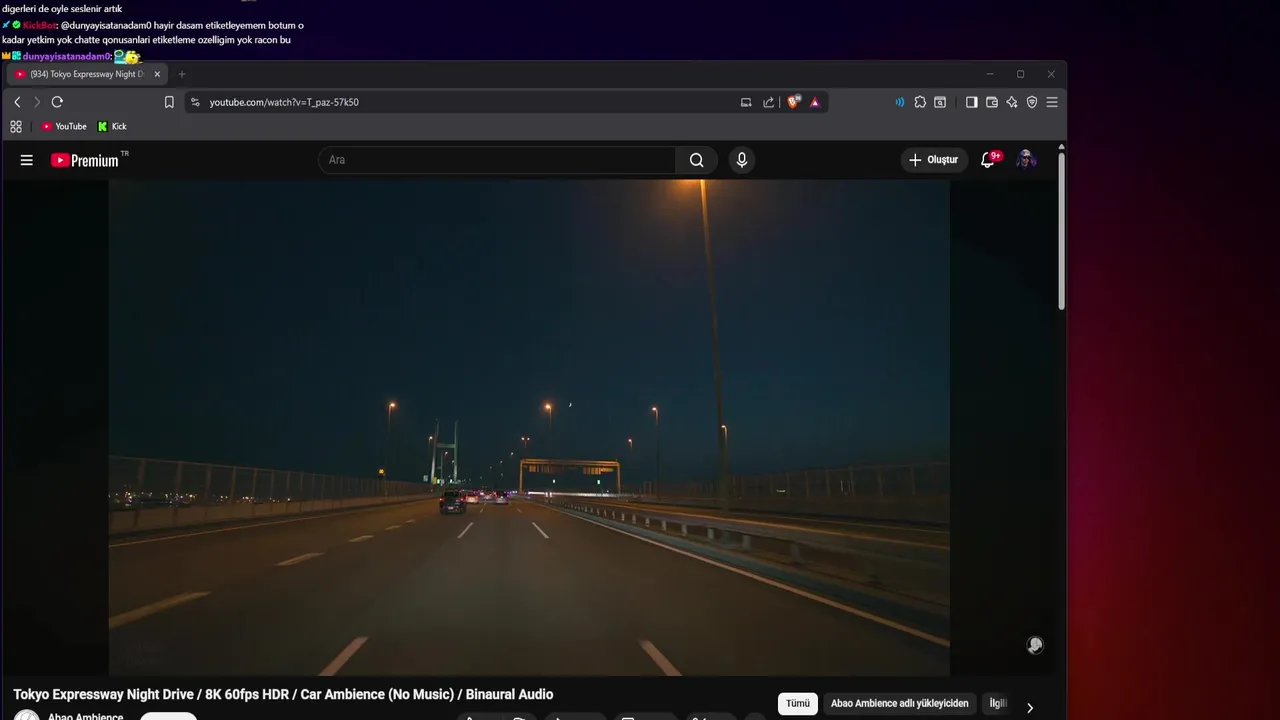
Task: Go back using the browser back arrow
Action: 17,102
